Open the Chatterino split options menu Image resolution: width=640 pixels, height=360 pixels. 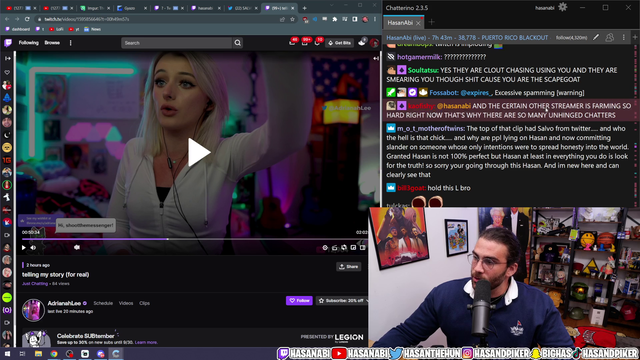point(624,38)
